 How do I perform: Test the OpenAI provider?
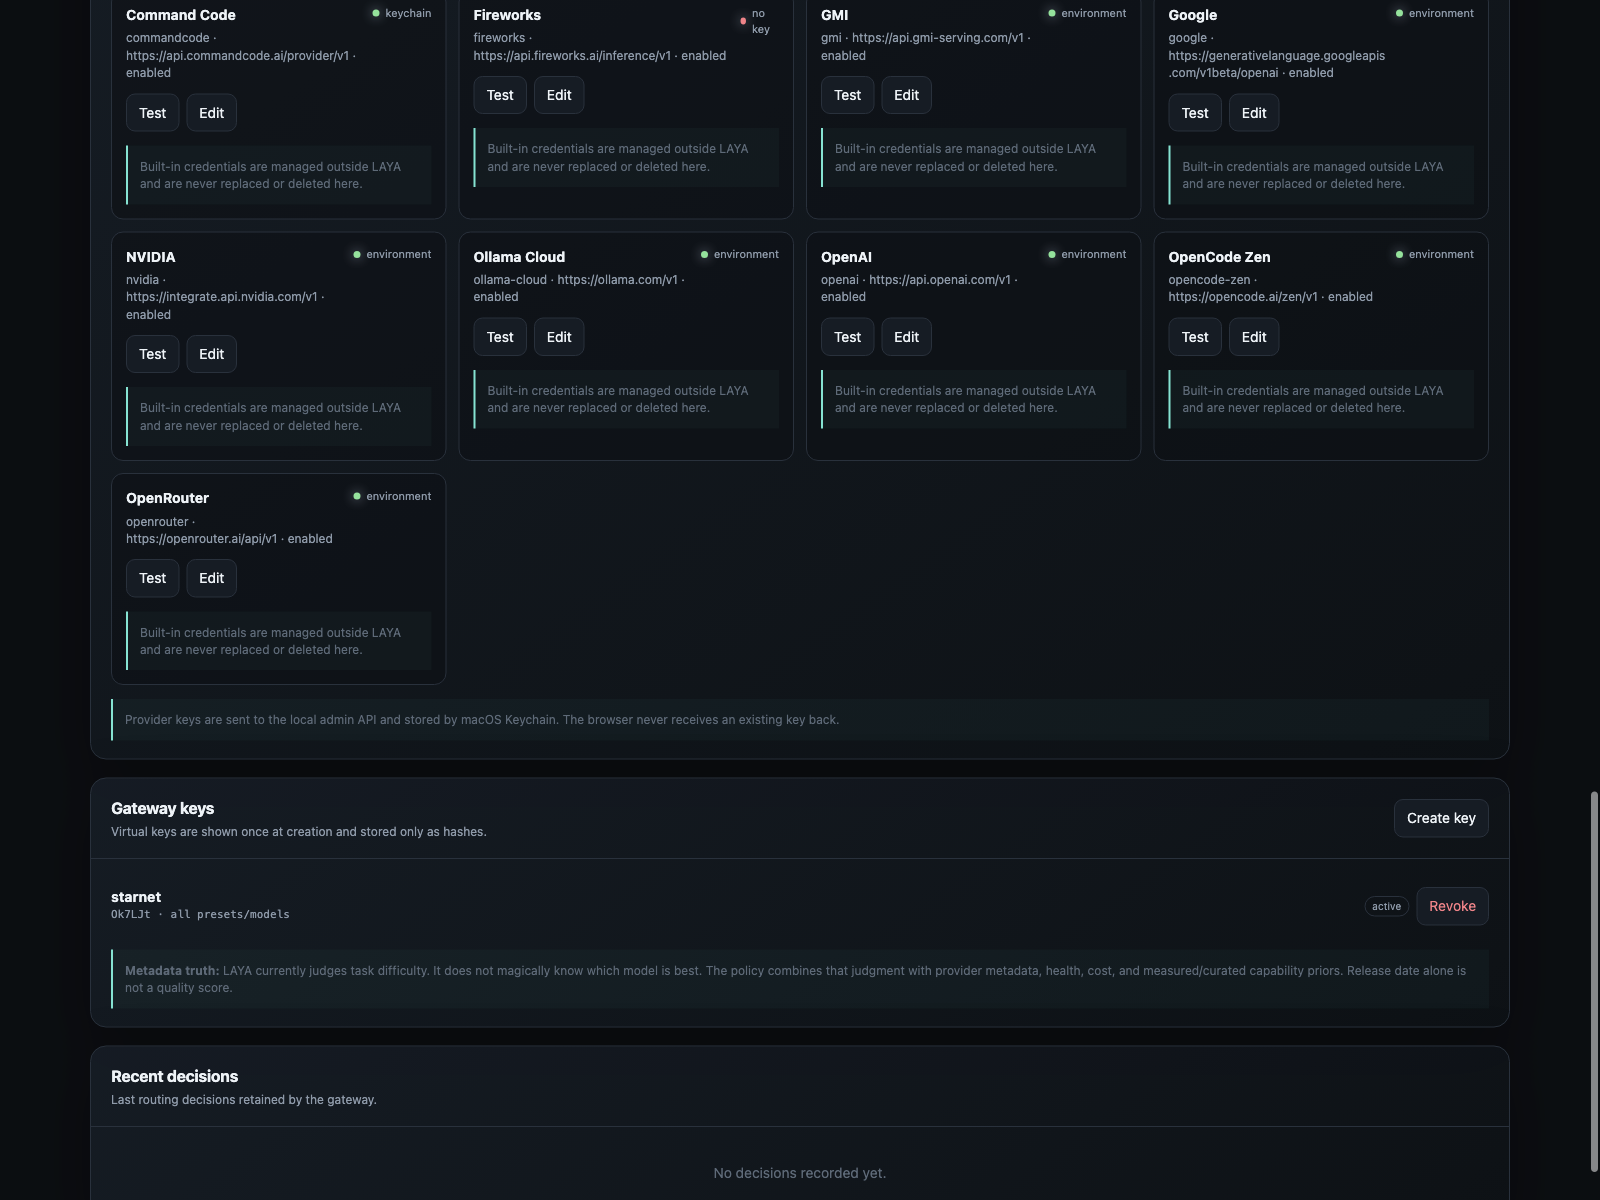pyautogui.click(x=847, y=337)
